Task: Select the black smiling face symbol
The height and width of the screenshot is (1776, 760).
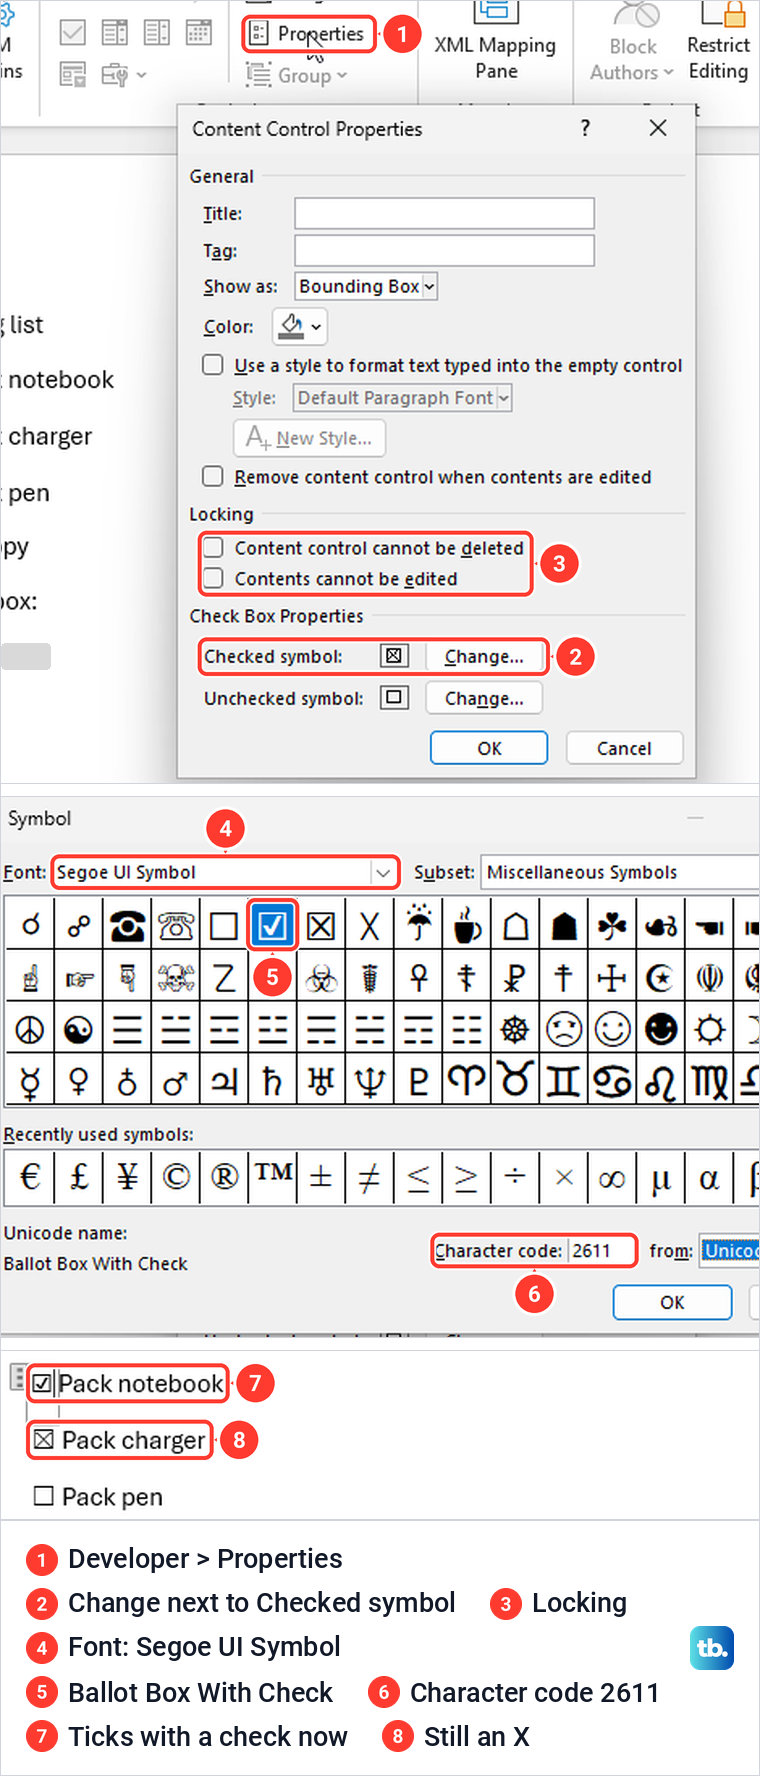Action: [661, 1029]
